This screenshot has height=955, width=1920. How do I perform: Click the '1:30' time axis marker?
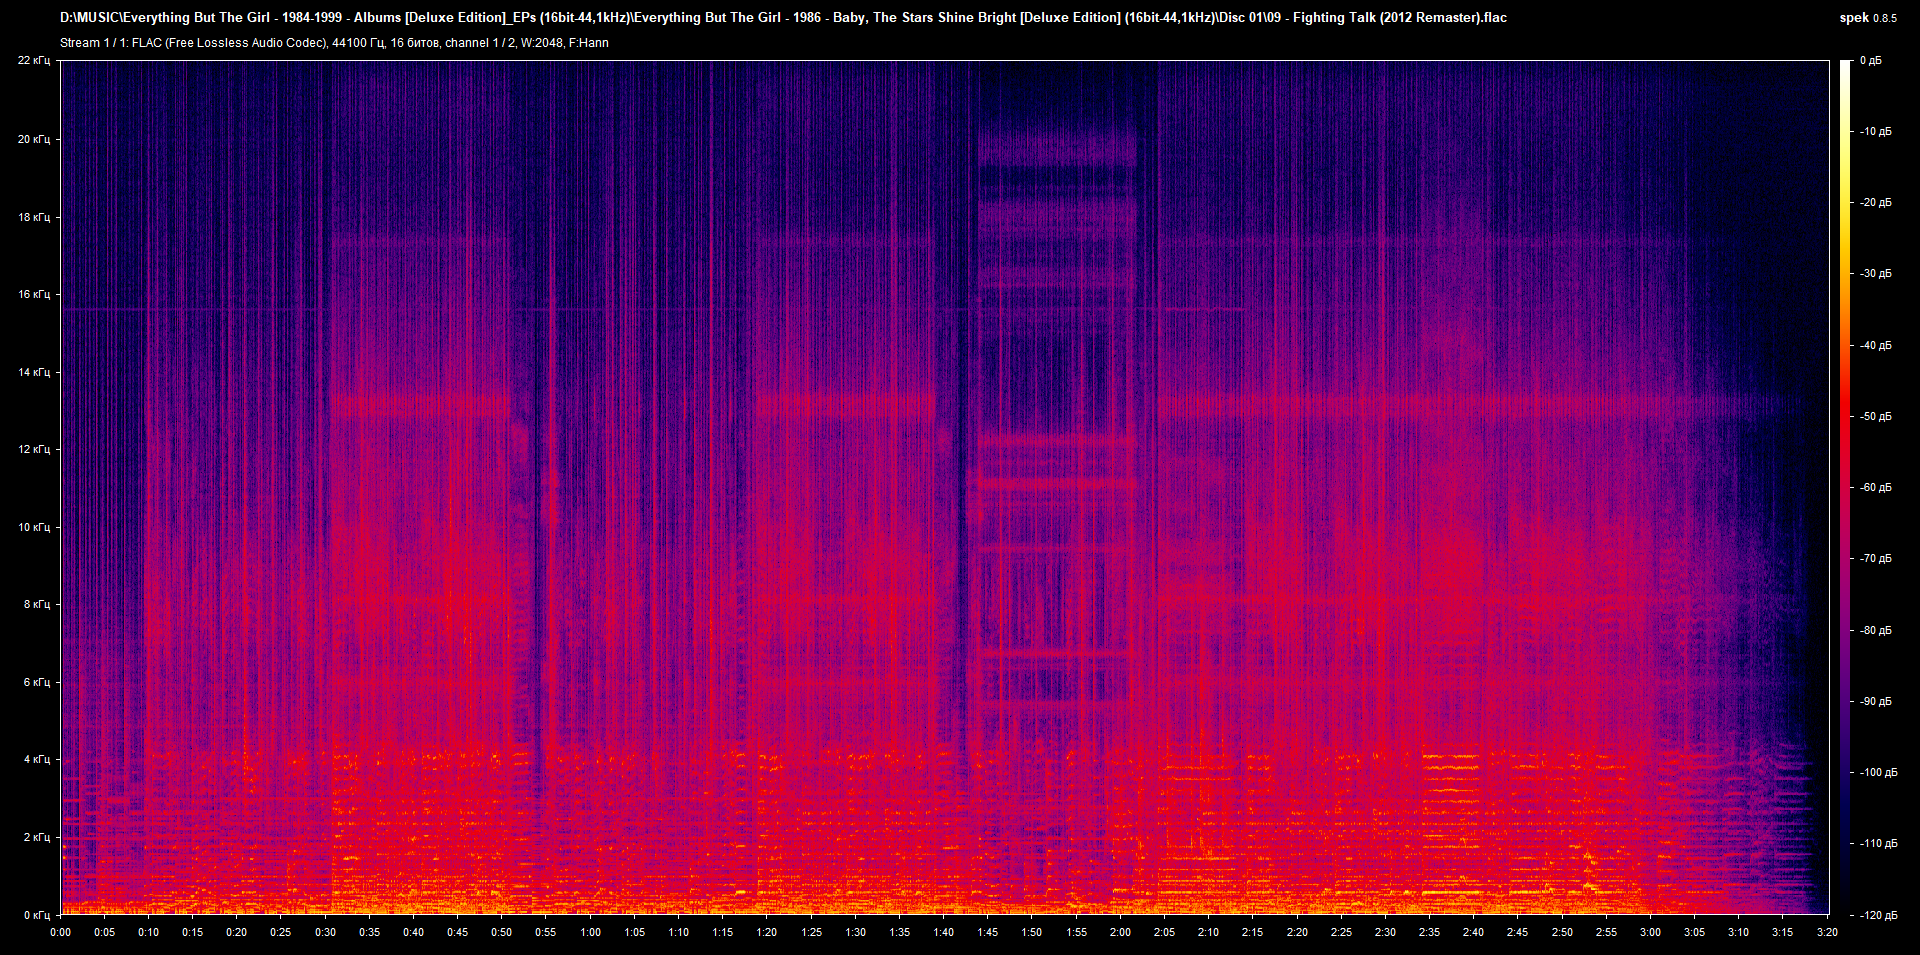coord(855,932)
